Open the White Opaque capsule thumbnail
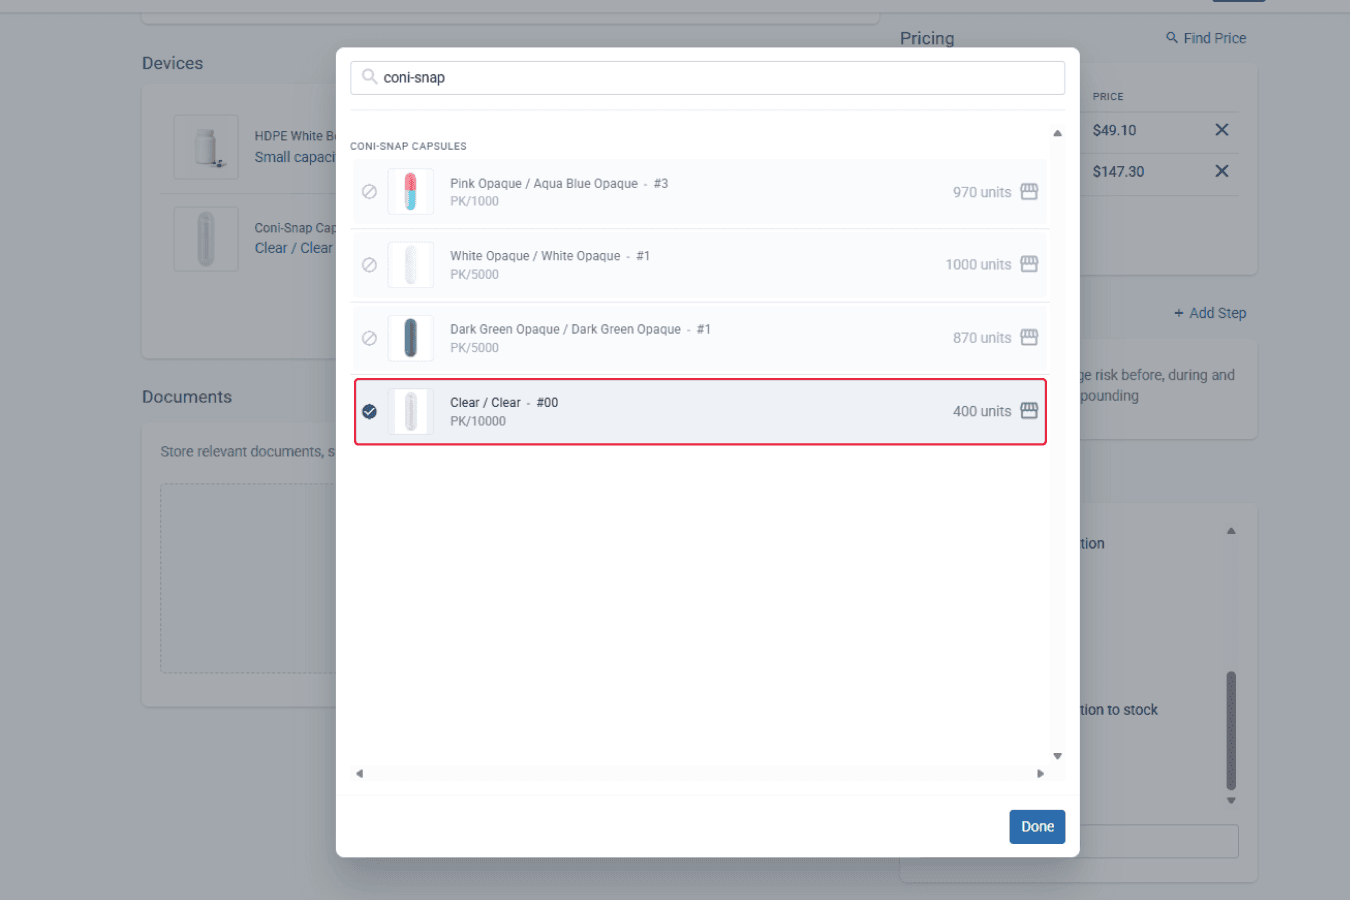1350x900 pixels. [410, 265]
